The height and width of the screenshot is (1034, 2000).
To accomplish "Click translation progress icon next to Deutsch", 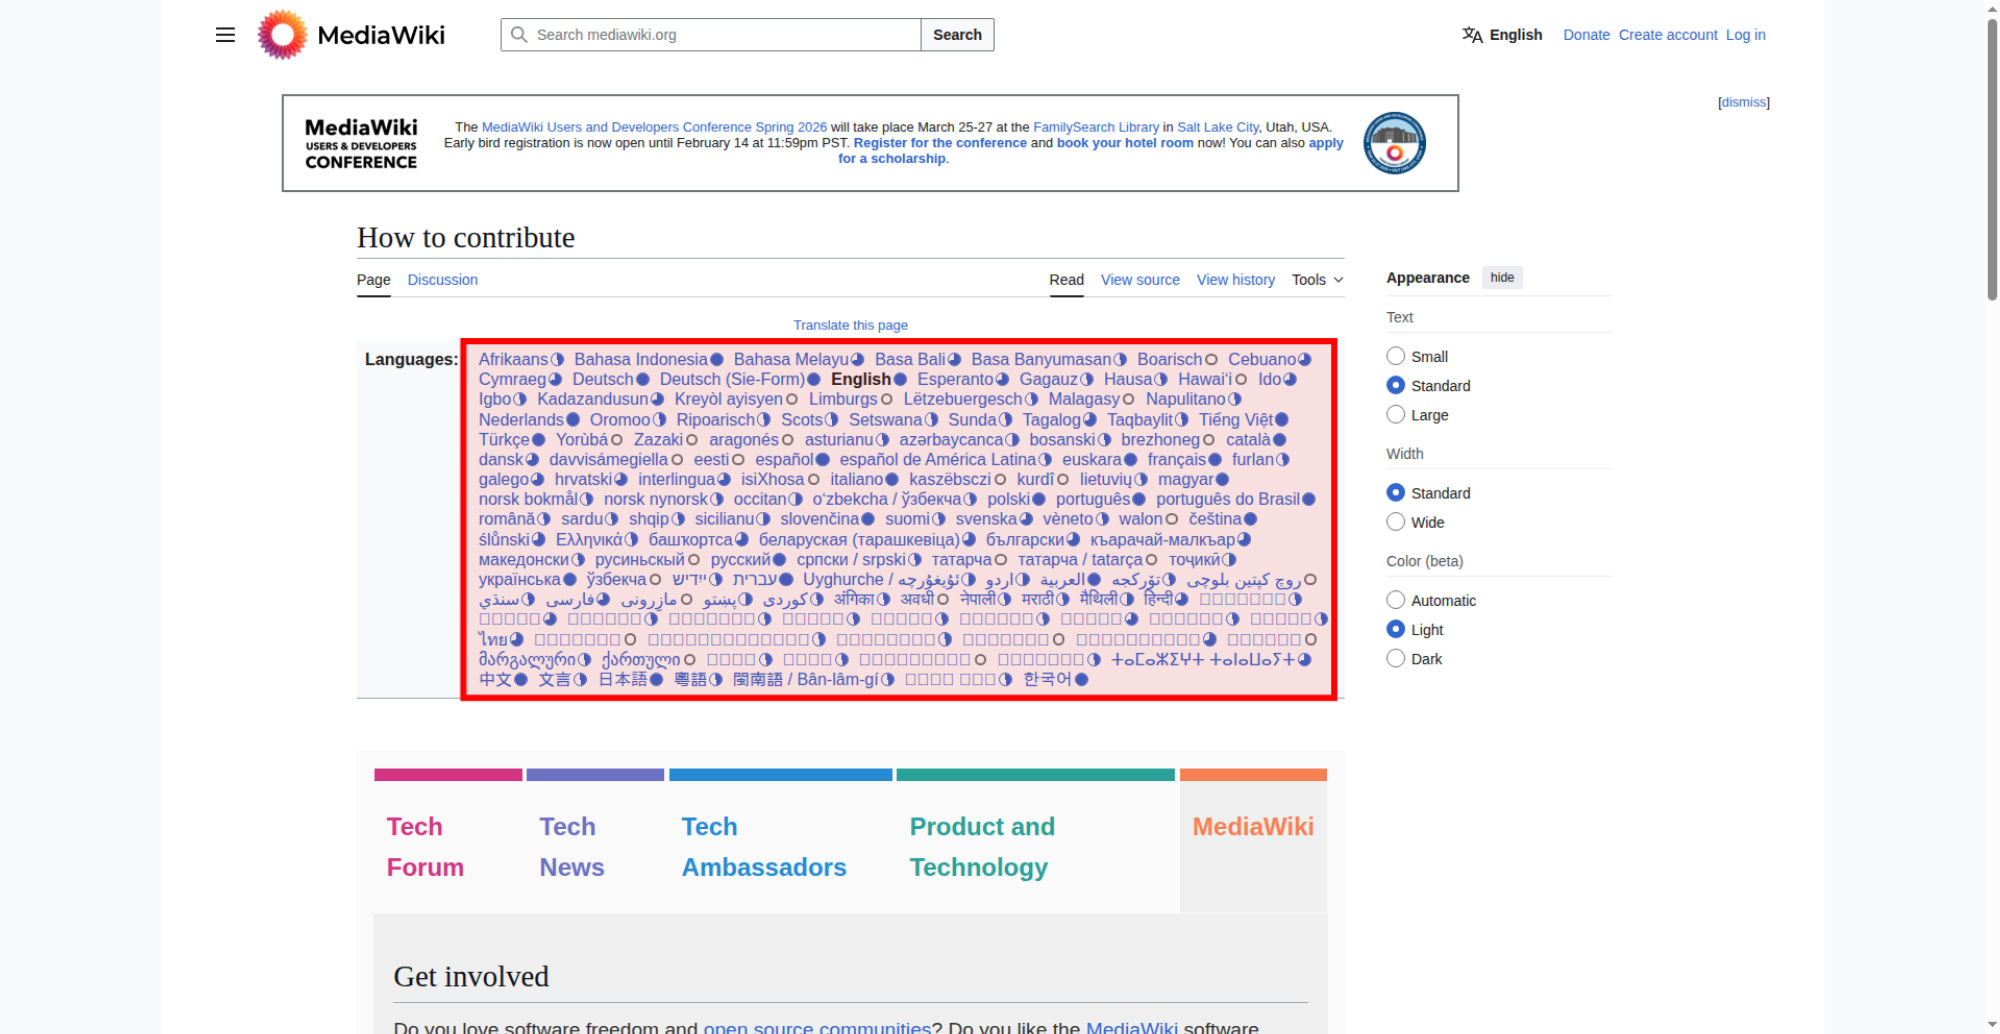I will click(643, 380).
